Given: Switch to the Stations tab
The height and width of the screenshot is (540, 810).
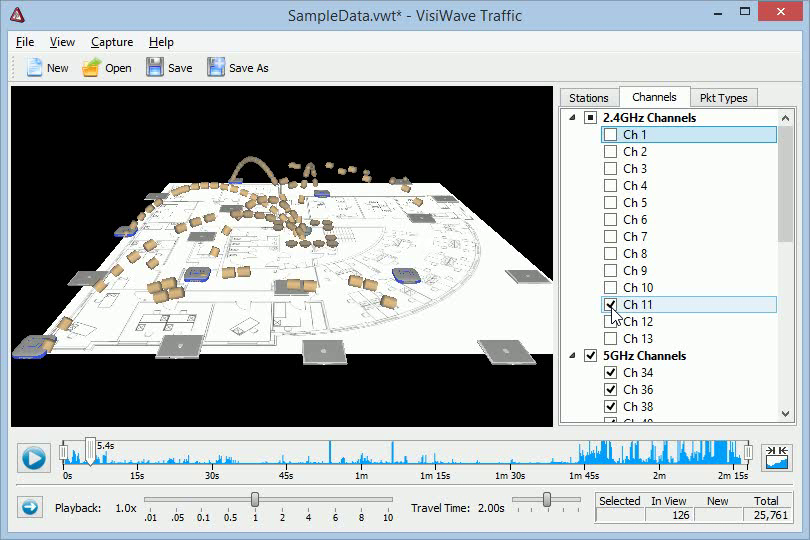Looking at the screenshot, I should click(589, 98).
